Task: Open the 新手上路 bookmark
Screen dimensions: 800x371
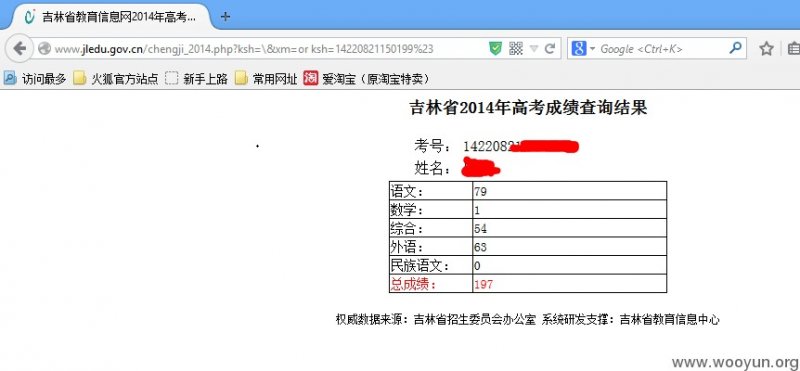Action: point(197,79)
